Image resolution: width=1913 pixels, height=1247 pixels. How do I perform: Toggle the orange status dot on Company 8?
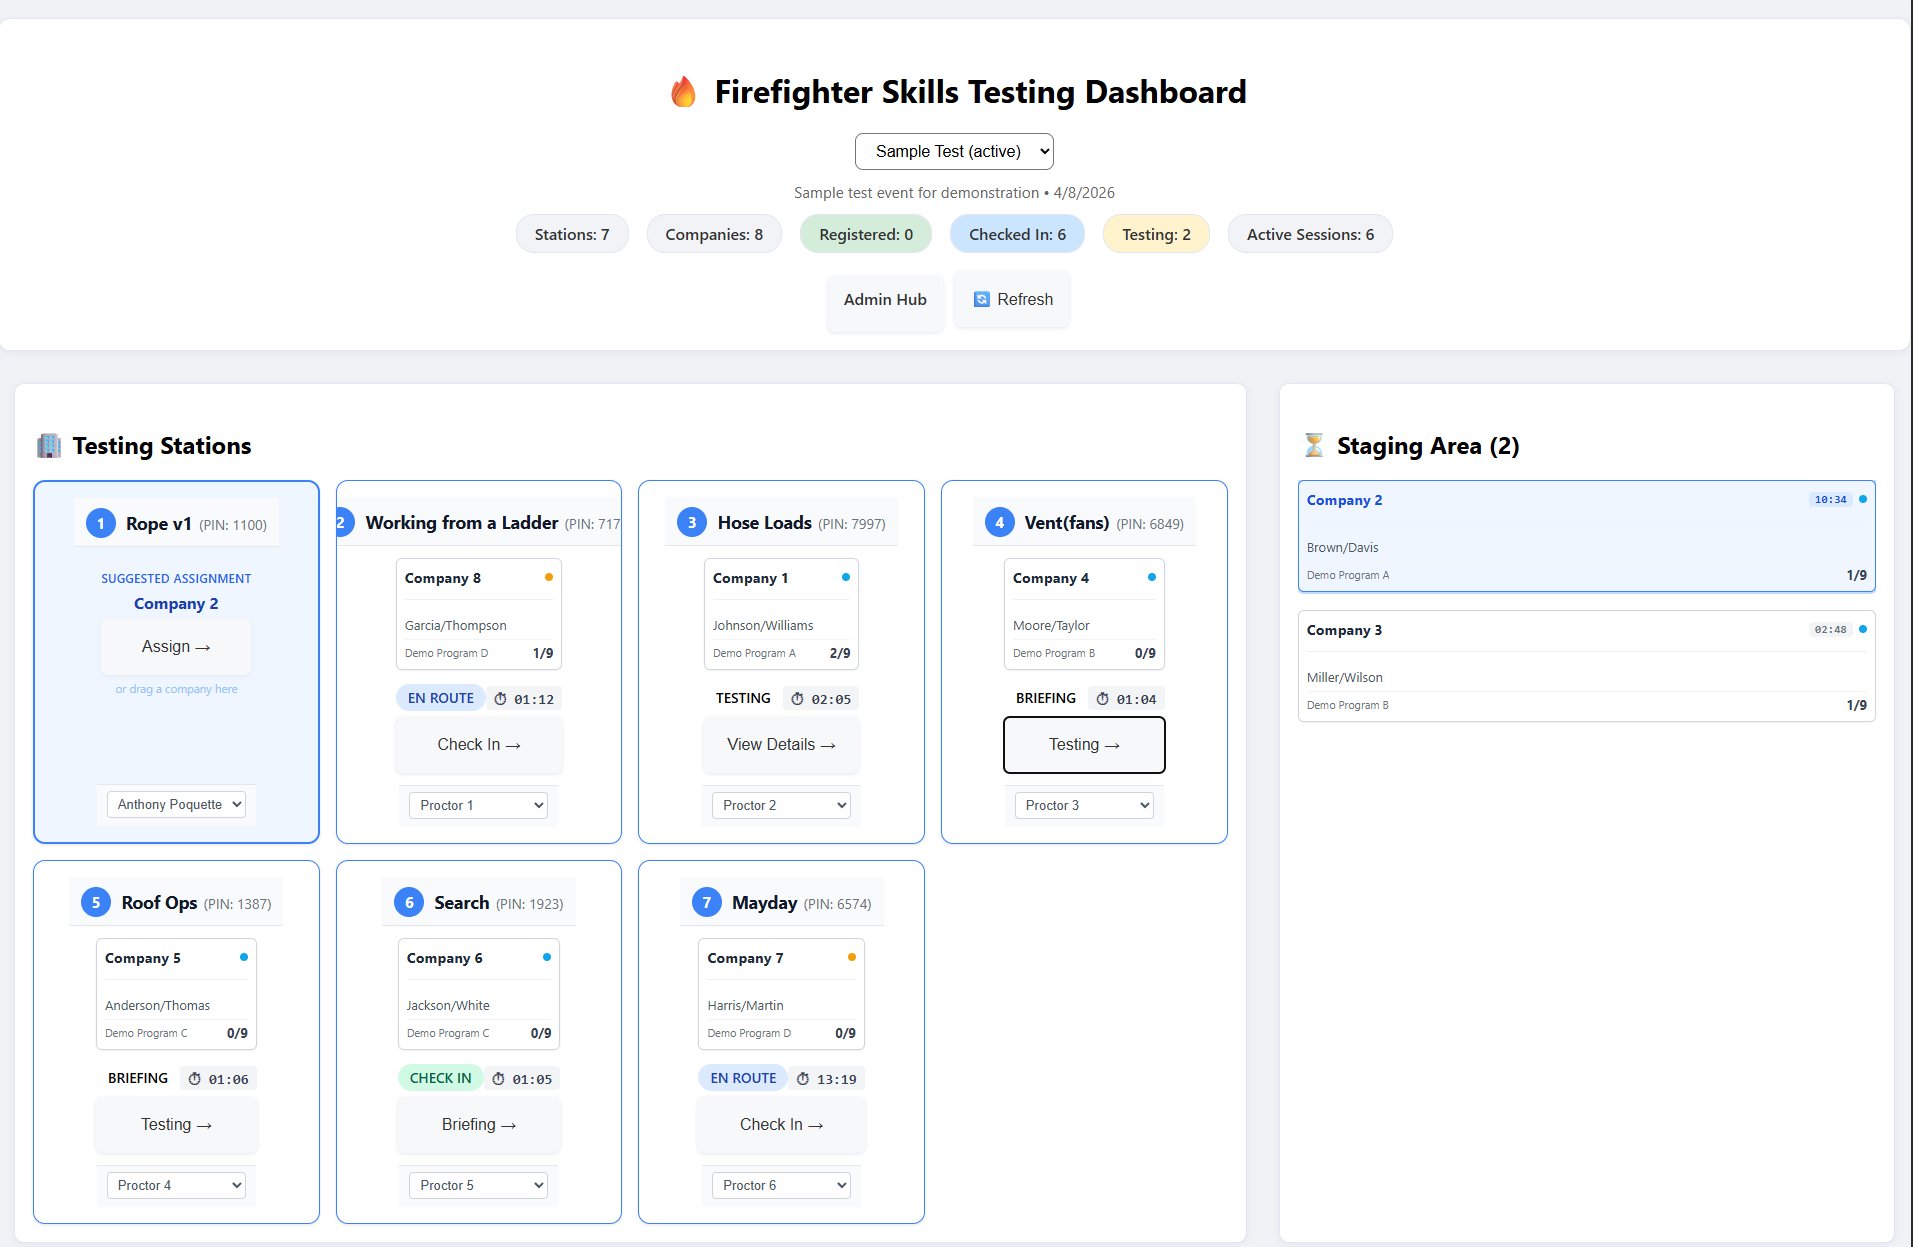(x=549, y=577)
